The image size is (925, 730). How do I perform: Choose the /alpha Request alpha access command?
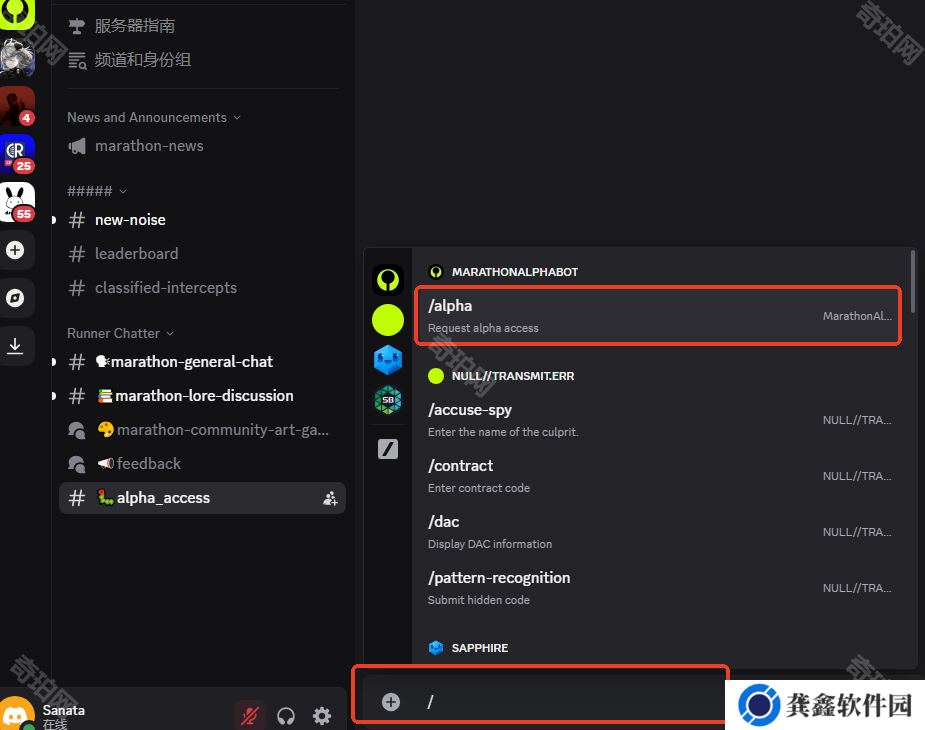pos(658,316)
